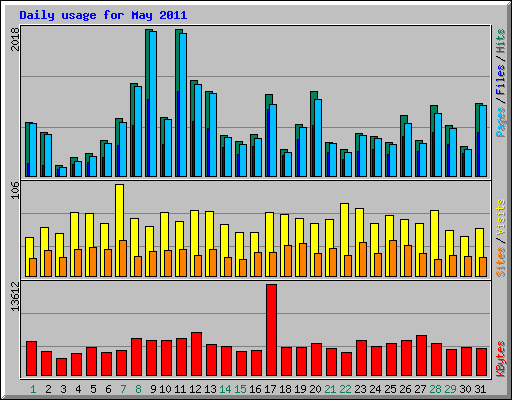Select the yellow visits bar for day 28
This screenshot has width=512, height=400.
point(435,235)
